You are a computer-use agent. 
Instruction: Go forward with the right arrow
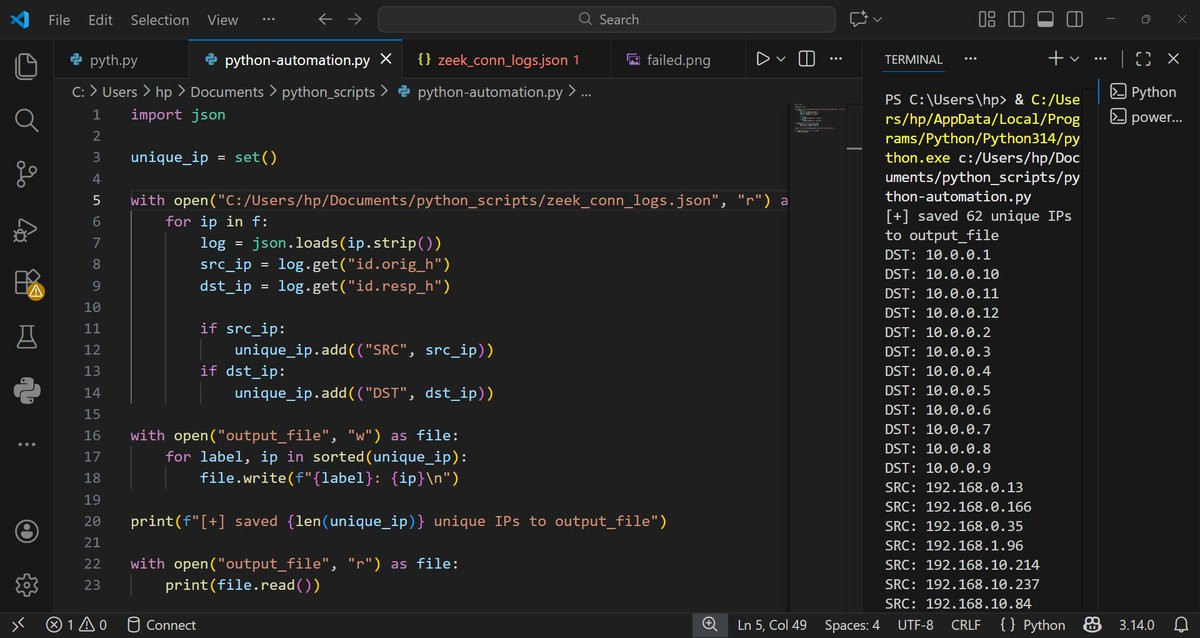point(354,19)
